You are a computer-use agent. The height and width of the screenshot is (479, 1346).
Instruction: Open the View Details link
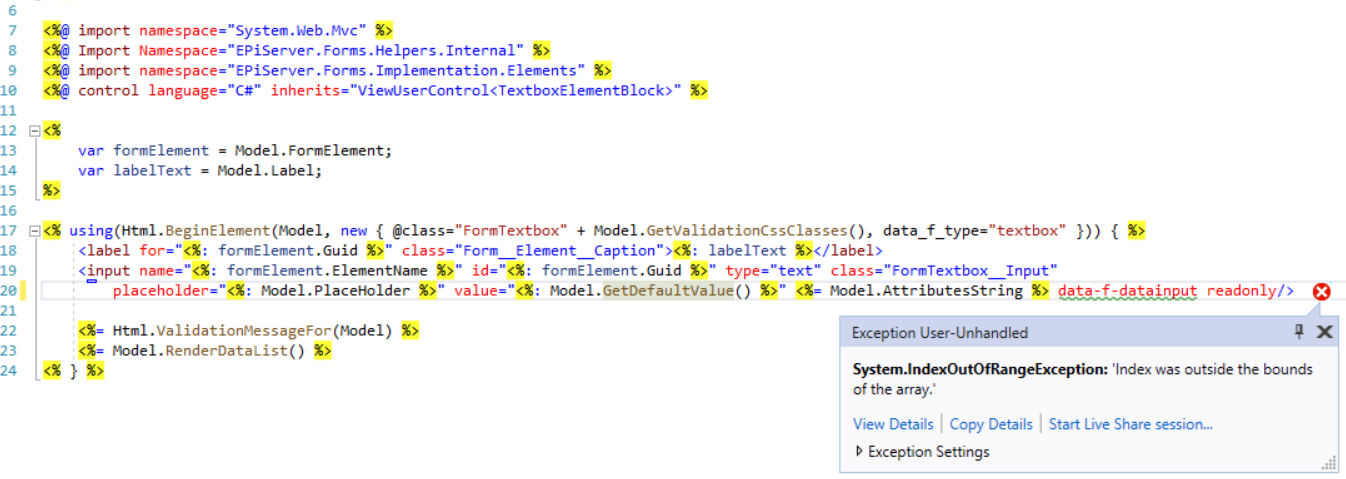tap(892, 424)
